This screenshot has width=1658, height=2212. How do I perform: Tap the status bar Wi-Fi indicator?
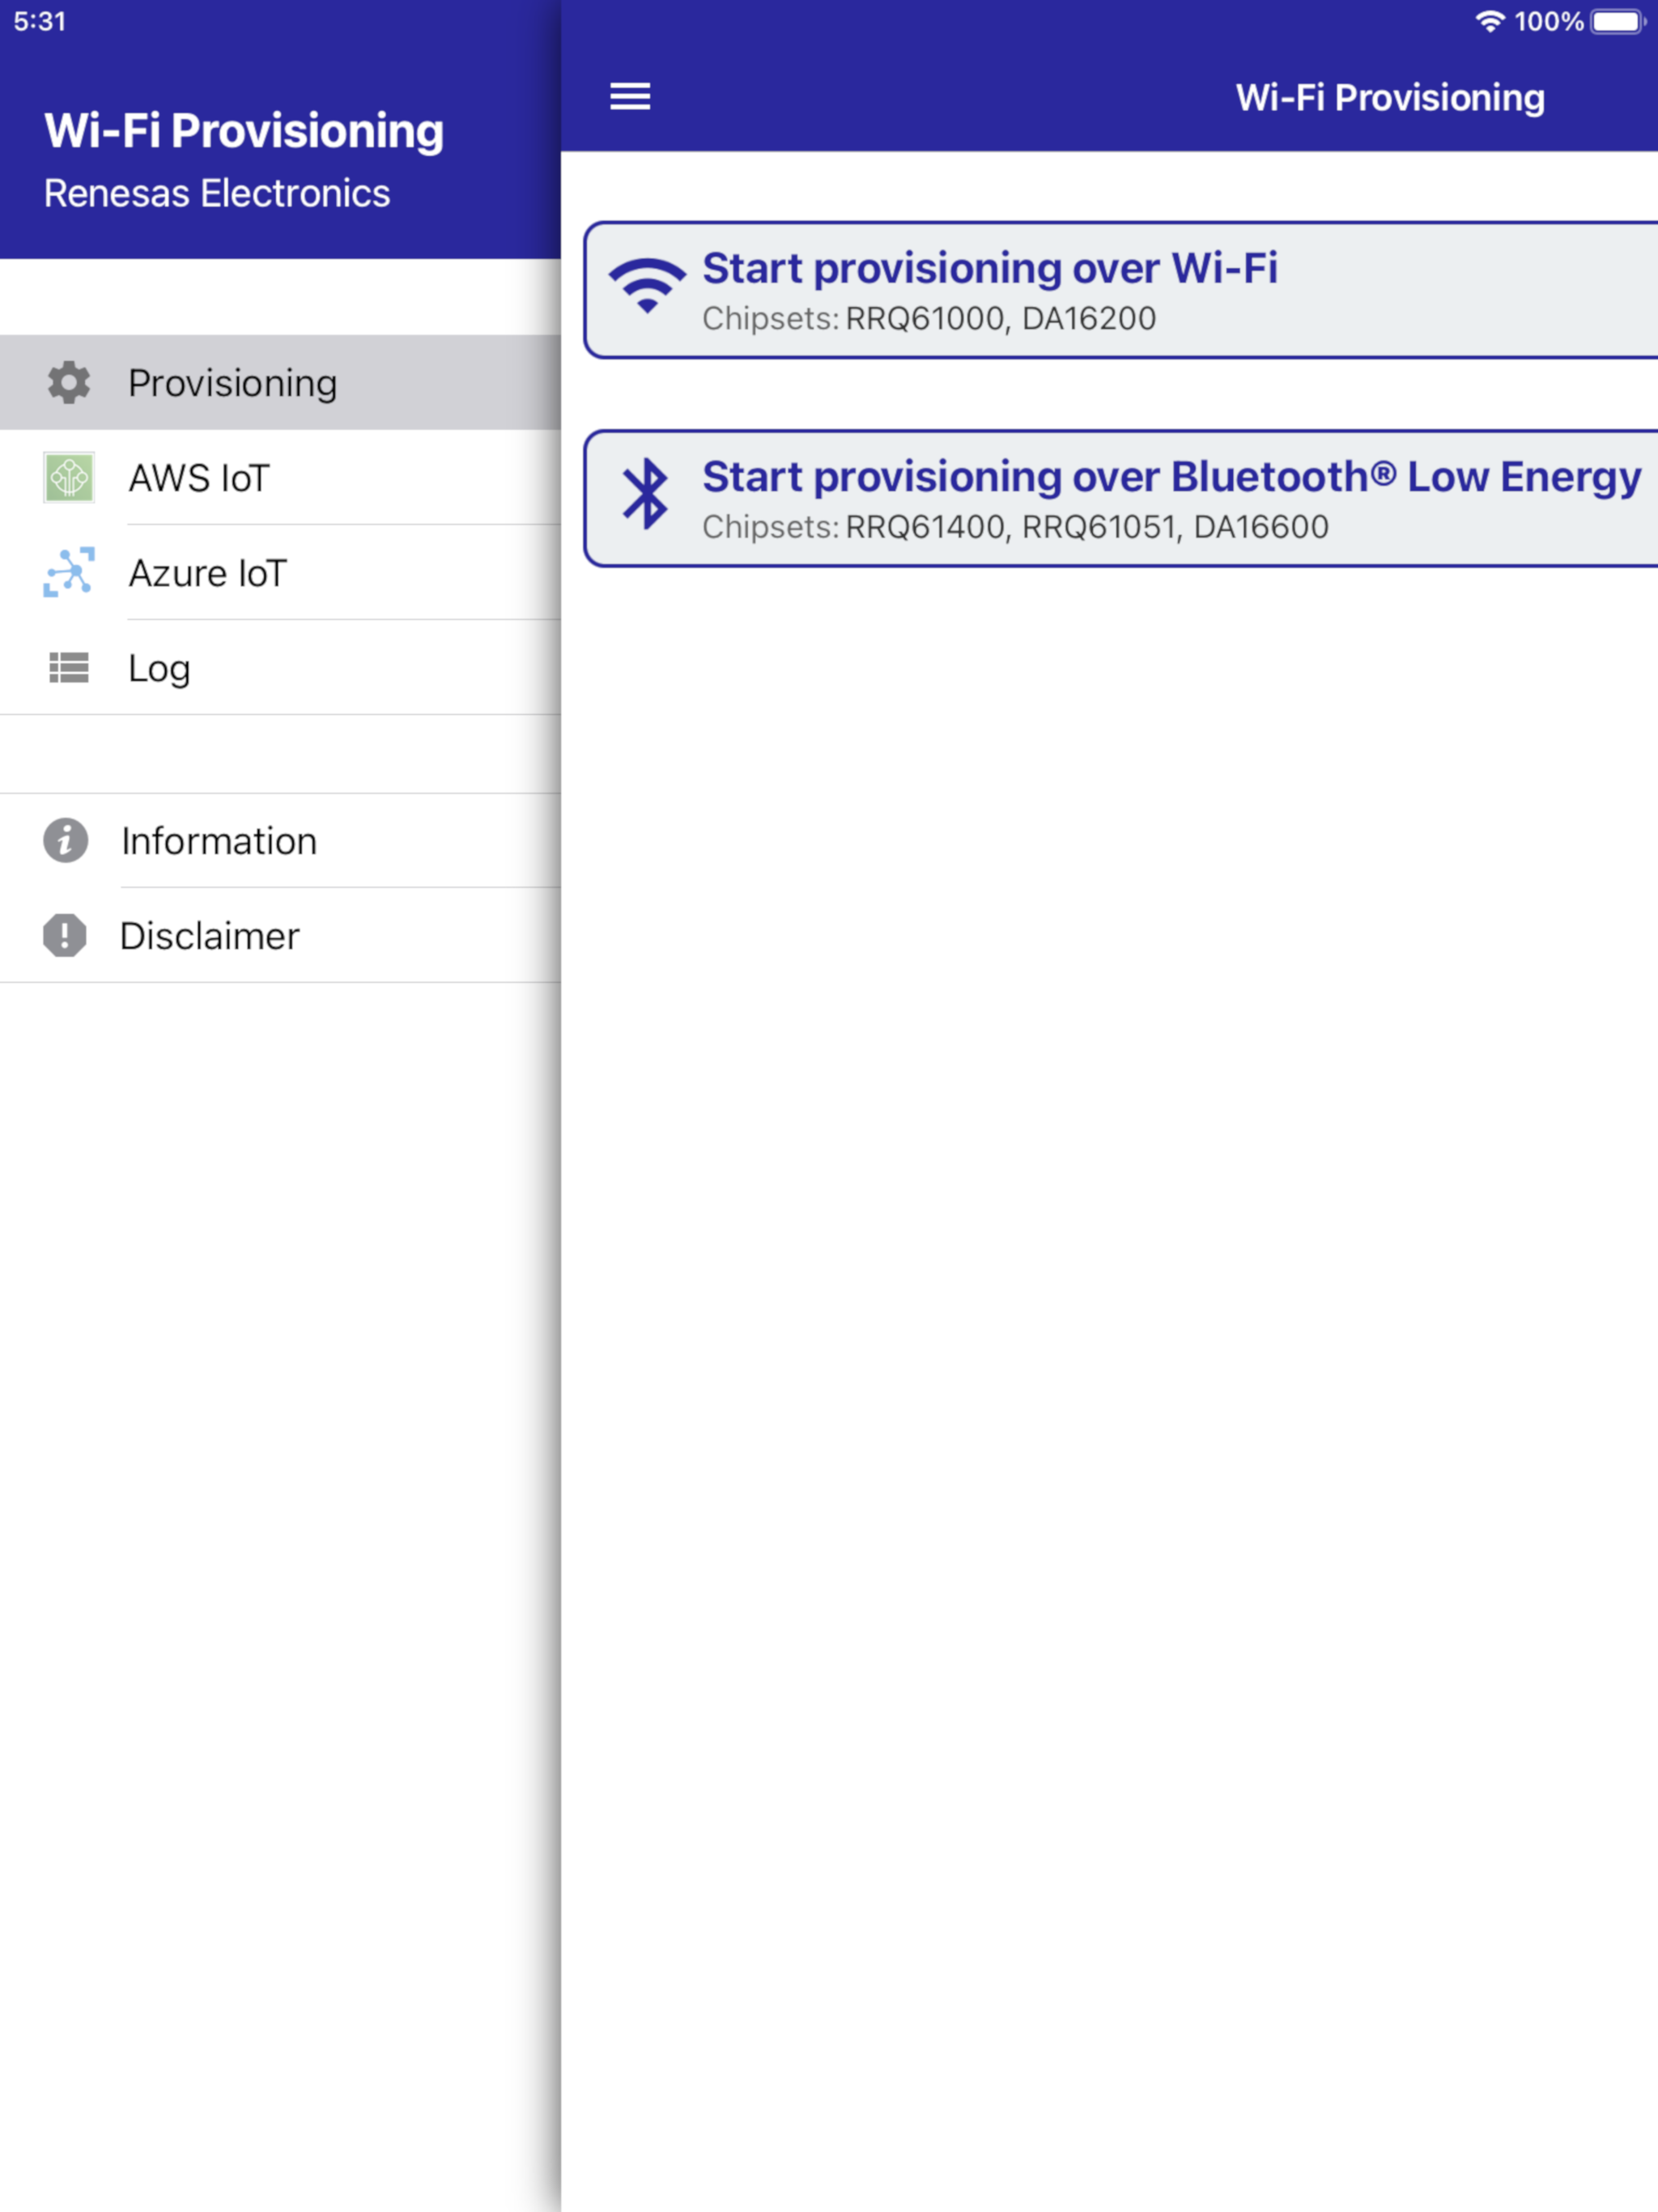point(1490,21)
